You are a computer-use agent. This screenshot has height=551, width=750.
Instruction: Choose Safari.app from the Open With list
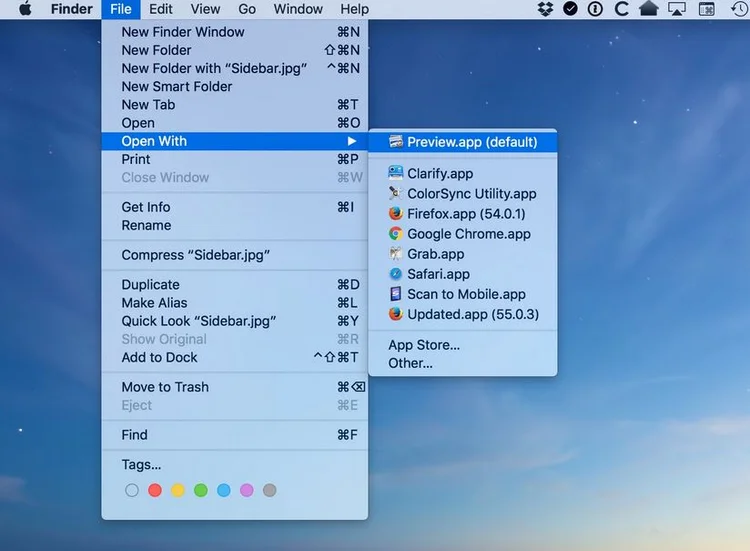[438, 274]
